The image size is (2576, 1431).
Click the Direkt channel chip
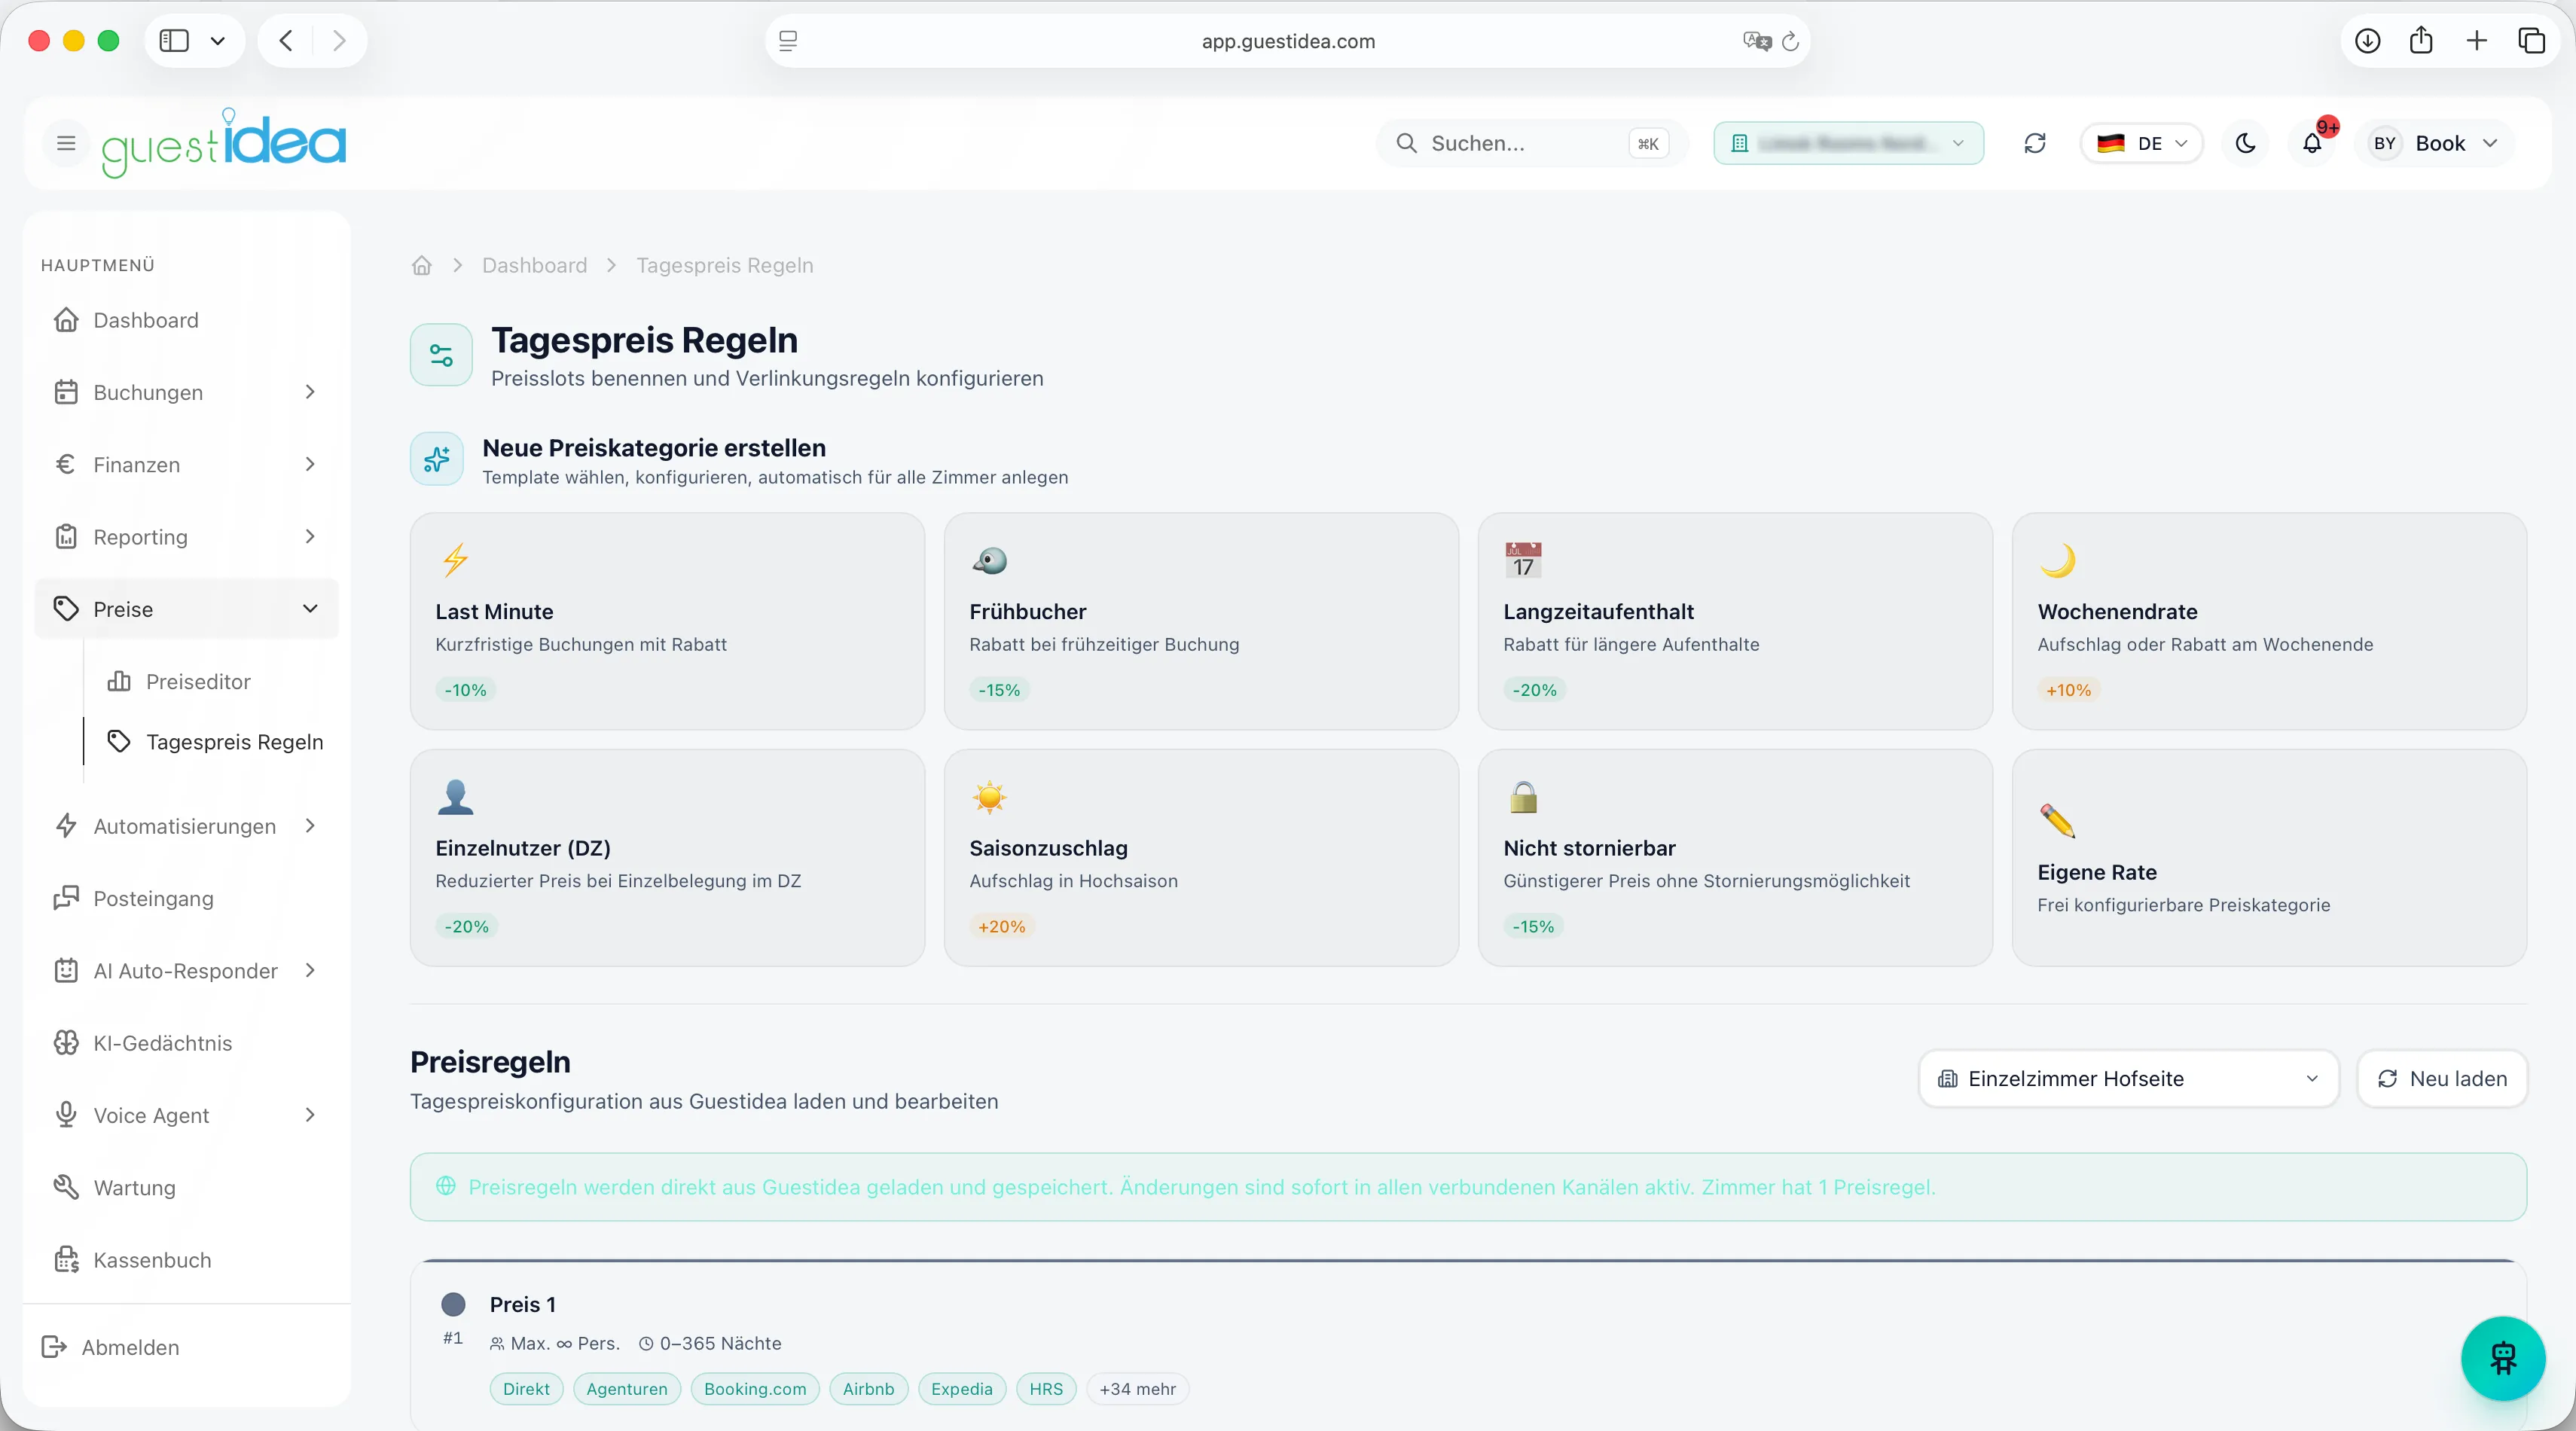(x=526, y=1389)
